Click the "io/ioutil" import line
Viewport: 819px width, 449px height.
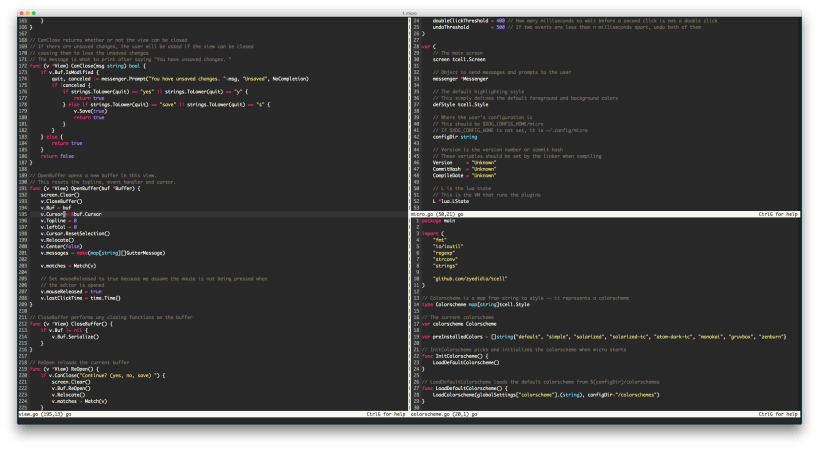tap(448, 246)
